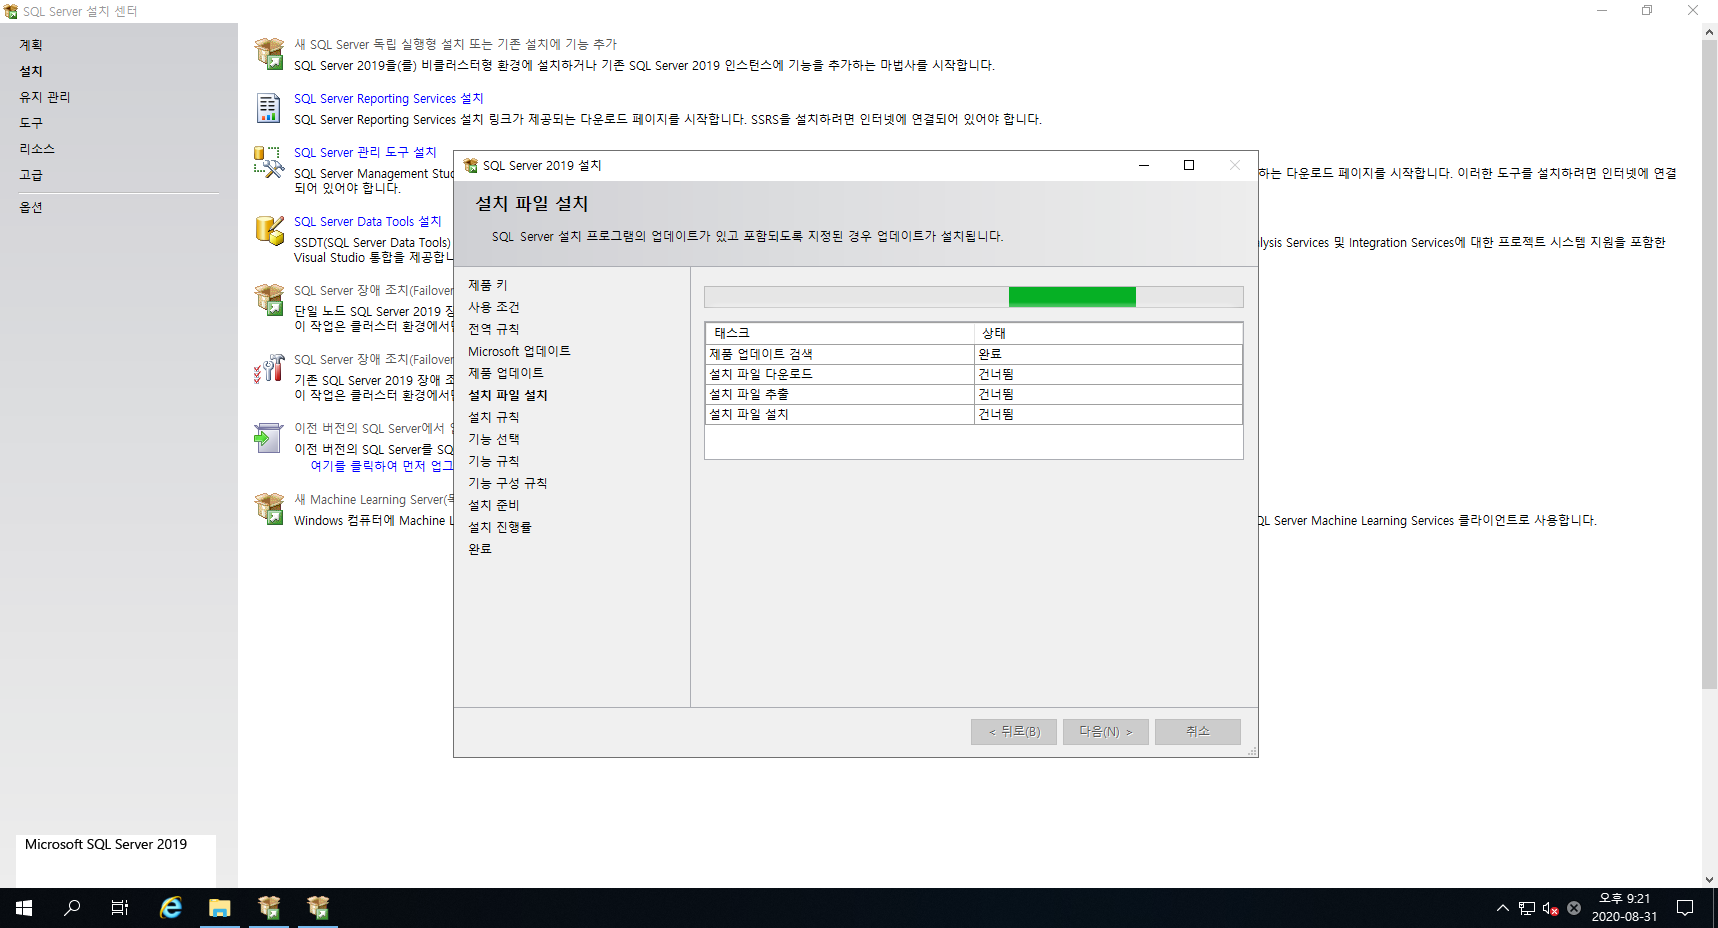Image resolution: width=1718 pixels, height=928 pixels.
Task: Open the Windows Start menu
Action: pos(24,908)
